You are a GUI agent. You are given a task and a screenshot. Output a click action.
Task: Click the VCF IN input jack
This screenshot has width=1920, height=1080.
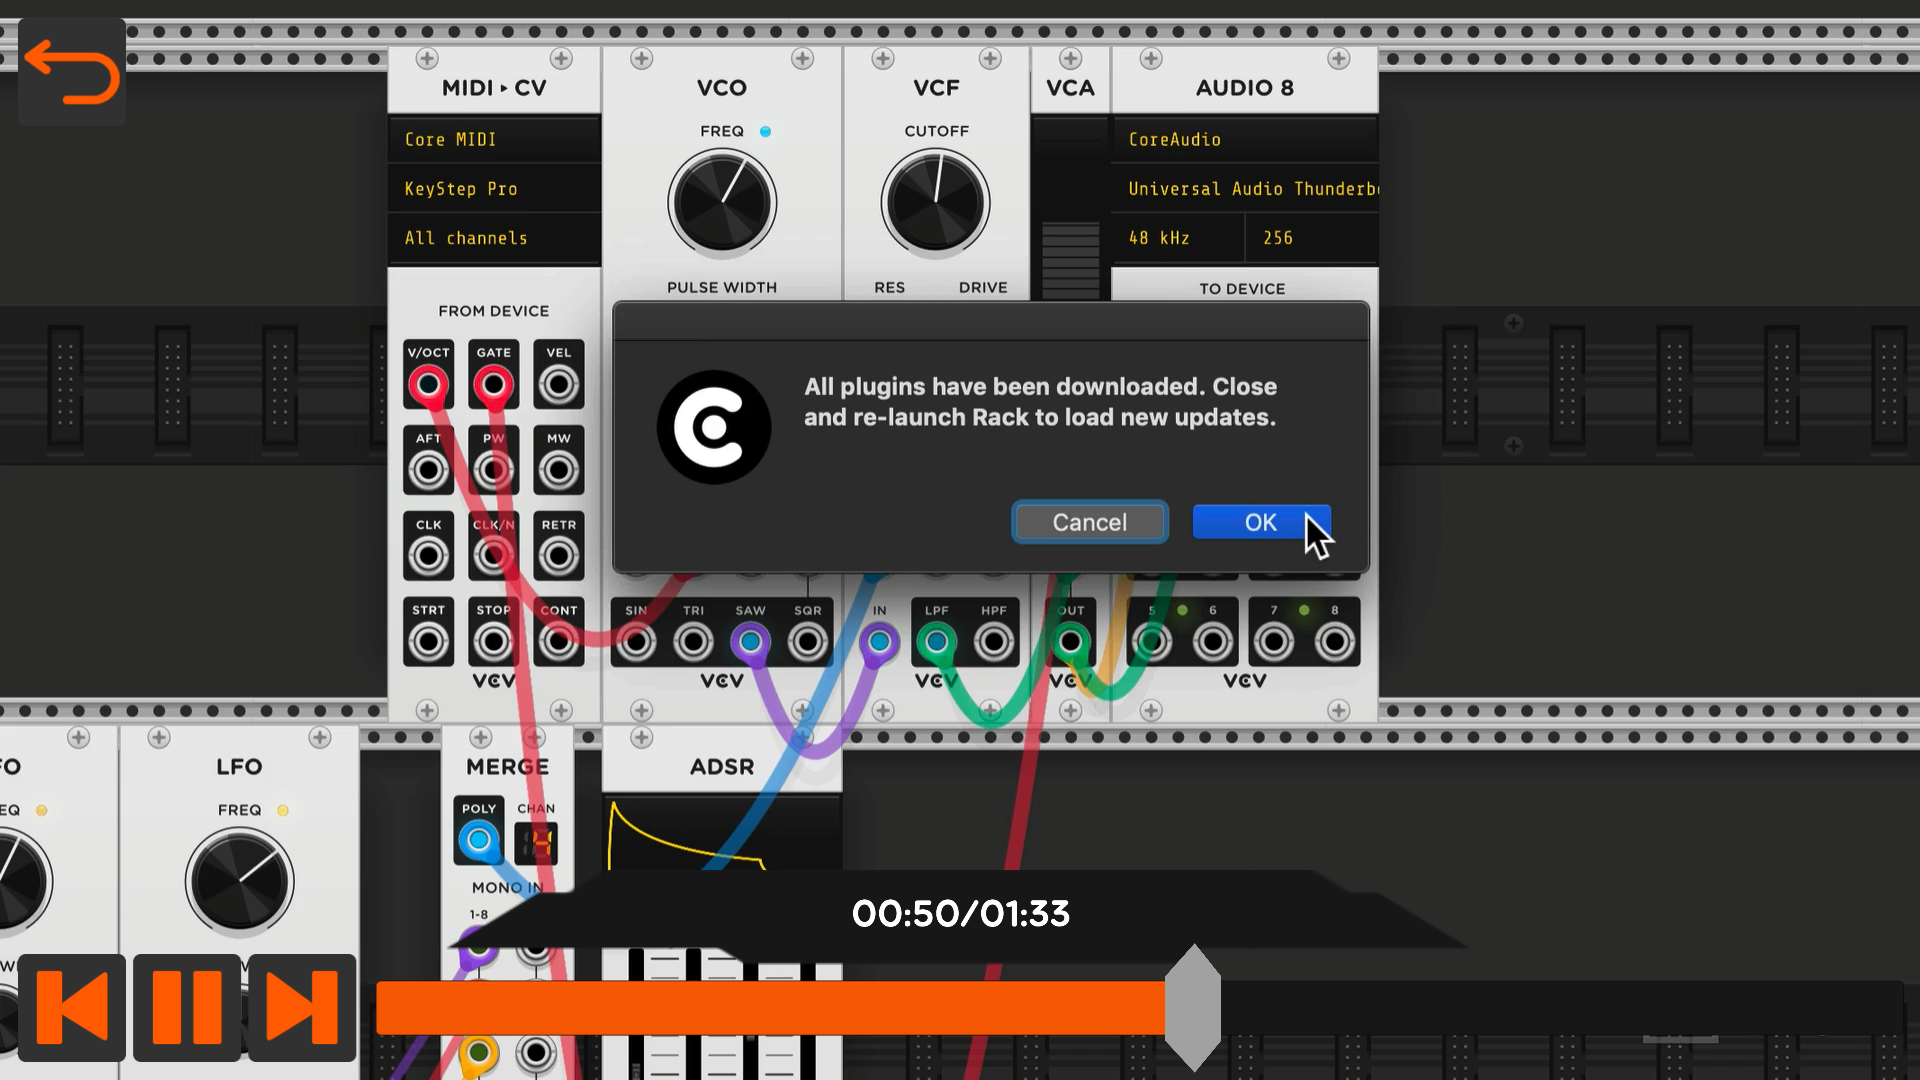(x=879, y=642)
